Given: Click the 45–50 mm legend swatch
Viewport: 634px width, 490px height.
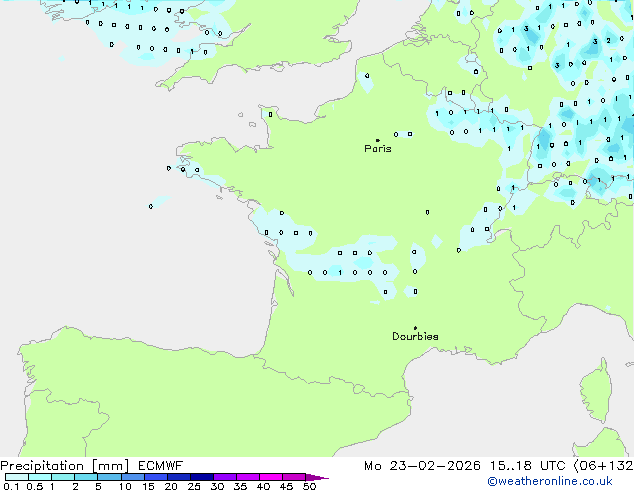Looking at the screenshot, I should pyautogui.click(x=294, y=477).
